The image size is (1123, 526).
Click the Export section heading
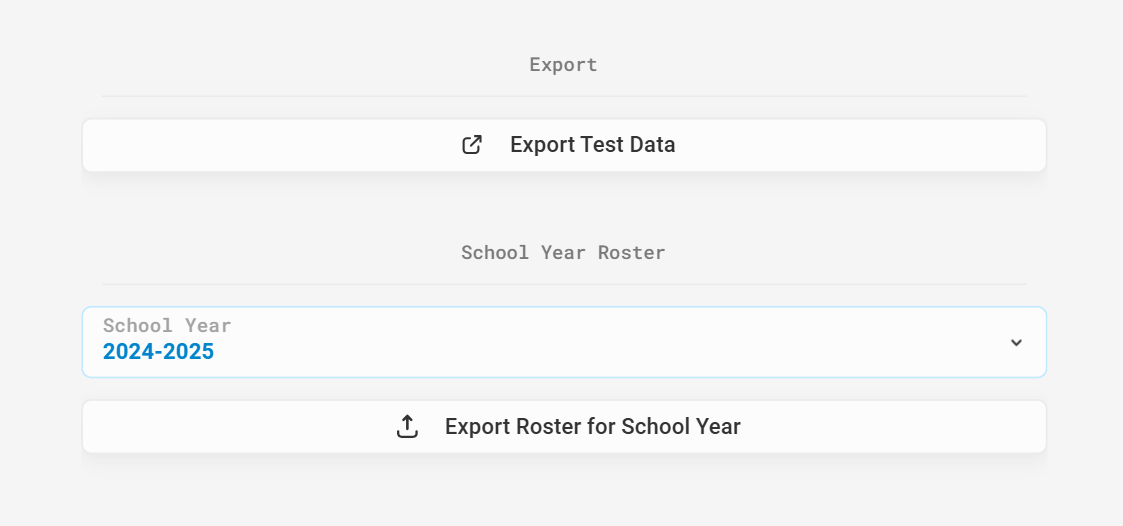[564, 64]
